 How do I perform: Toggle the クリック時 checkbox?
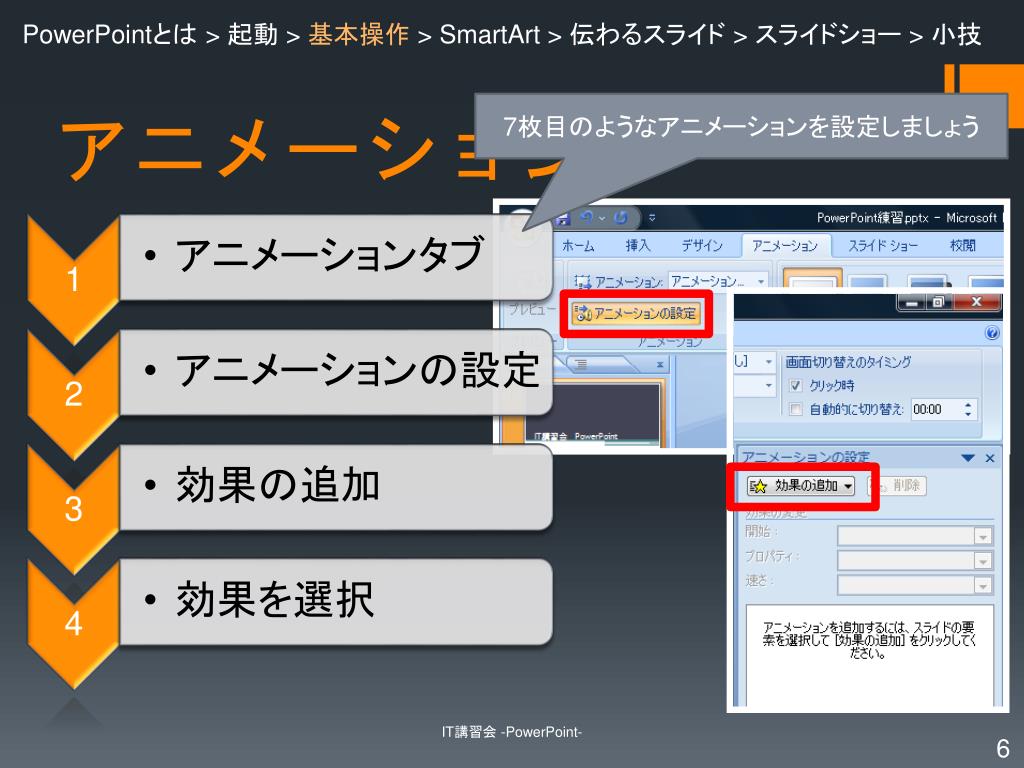[x=795, y=385]
